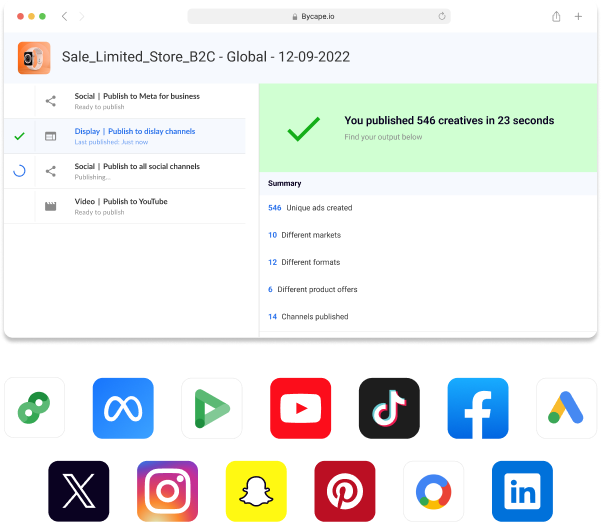Image resolution: width=601 pixels, height=522 pixels.
Task: Click the campaign title Sale_Limited_Store_B2C
Action: pos(206,57)
